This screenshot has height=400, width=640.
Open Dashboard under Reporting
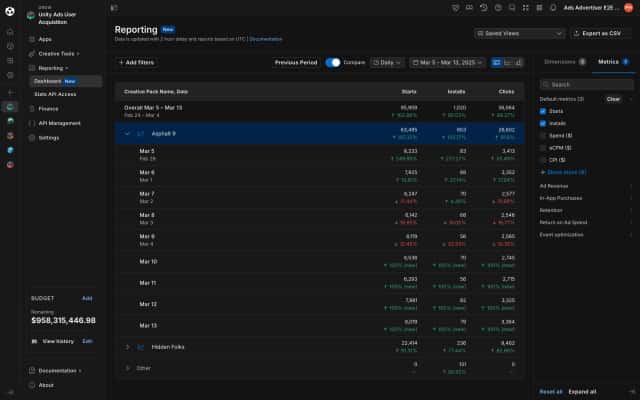point(66,81)
